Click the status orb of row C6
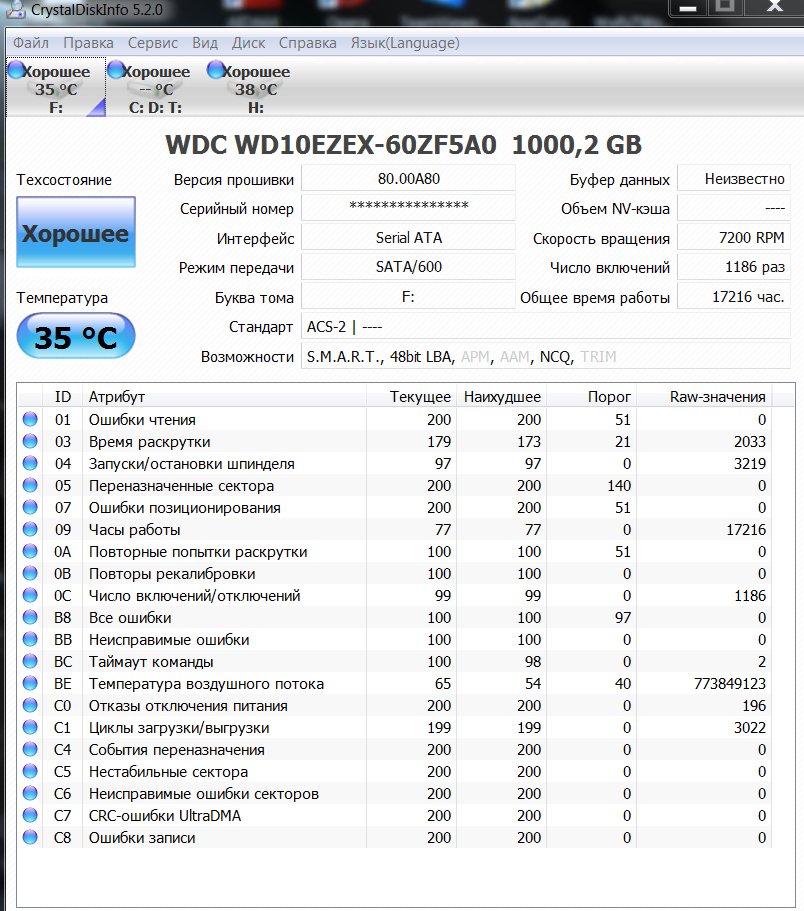This screenshot has width=804, height=911. coord(30,794)
